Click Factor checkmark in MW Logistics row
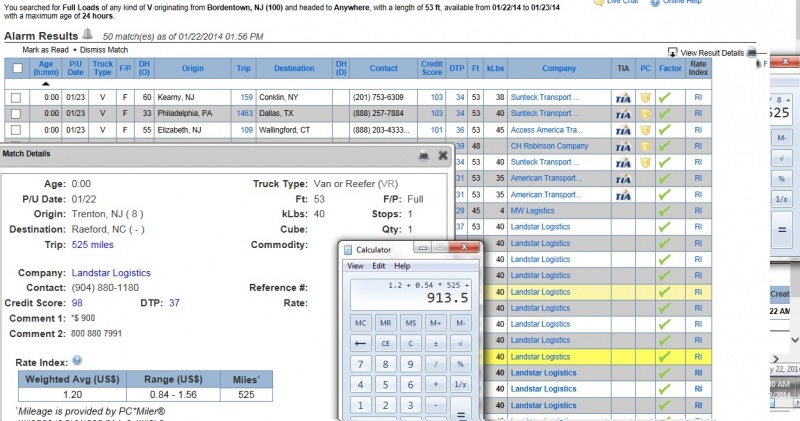 click(x=664, y=211)
